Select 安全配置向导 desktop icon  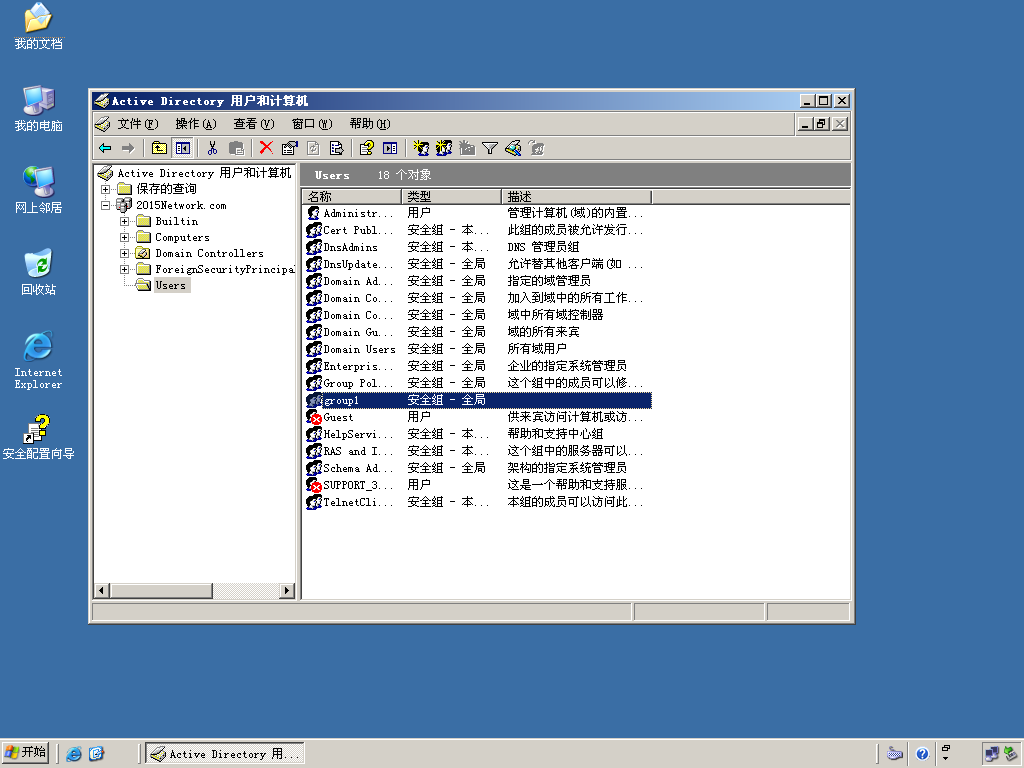tap(39, 437)
